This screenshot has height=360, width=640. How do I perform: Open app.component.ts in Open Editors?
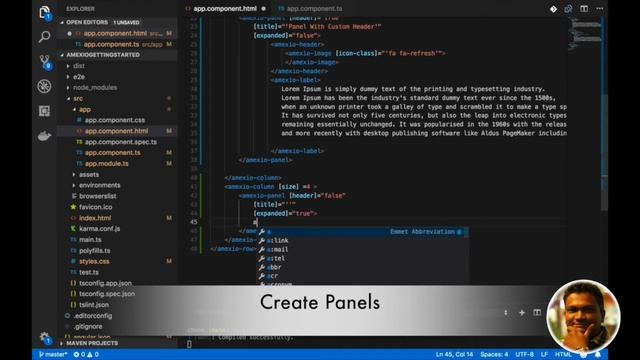tap(118, 44)
